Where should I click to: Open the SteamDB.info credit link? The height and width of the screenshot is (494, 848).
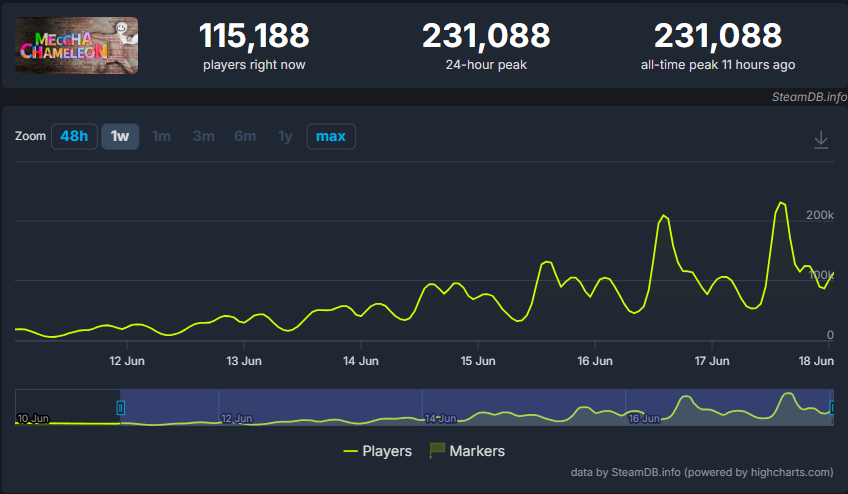[x=809, y=97]
